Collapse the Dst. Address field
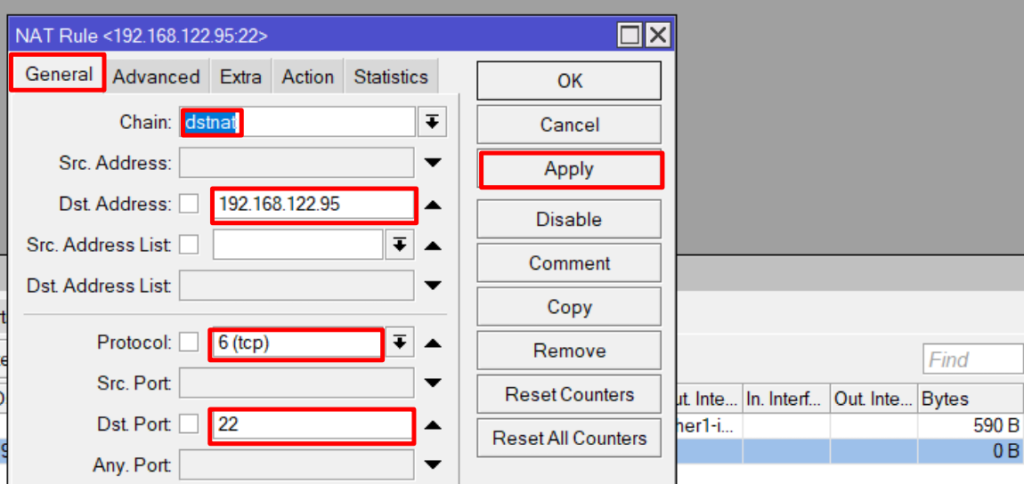 pyautogui.click(x=433, y=204)
